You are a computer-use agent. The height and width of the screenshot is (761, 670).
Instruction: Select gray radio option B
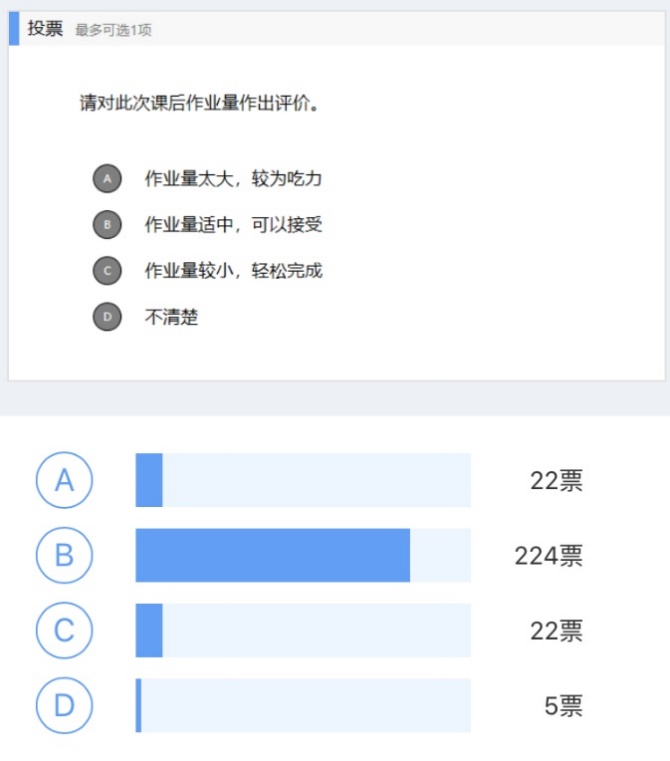click(x=107, y=224)
